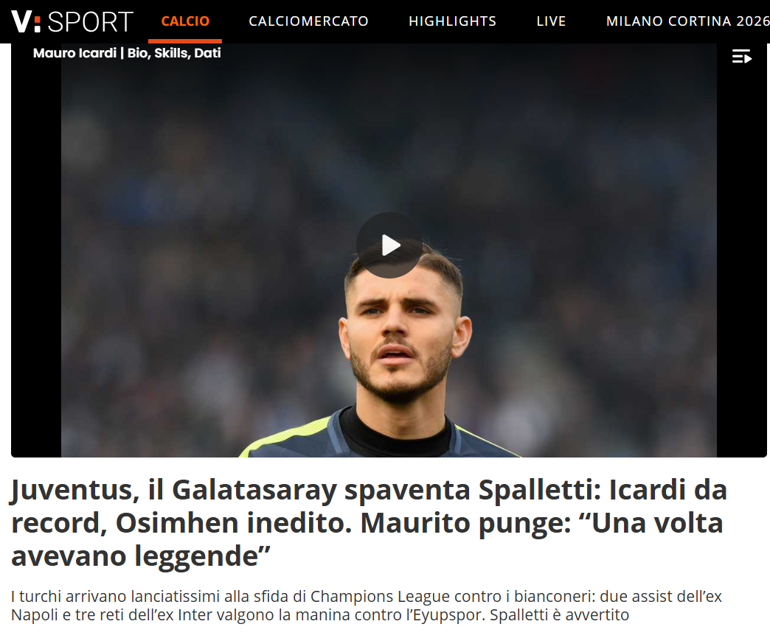Click the article summary about Champions League
Image resolution: width=770 pixels, height=638 pixels.
click(366, 606)
